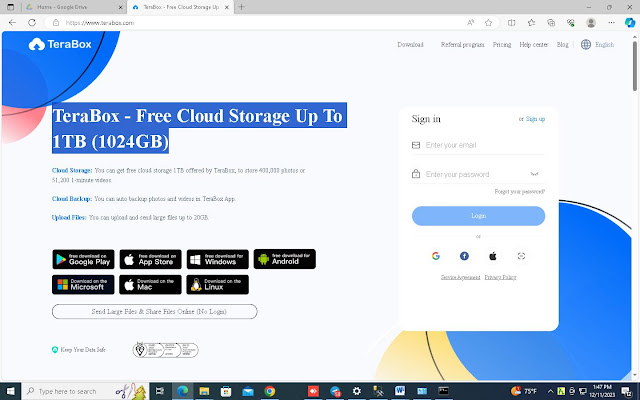This screenshot has height=400, width=640.
Task: Open Settings gear on the taskbar
Action: [356, 391]
